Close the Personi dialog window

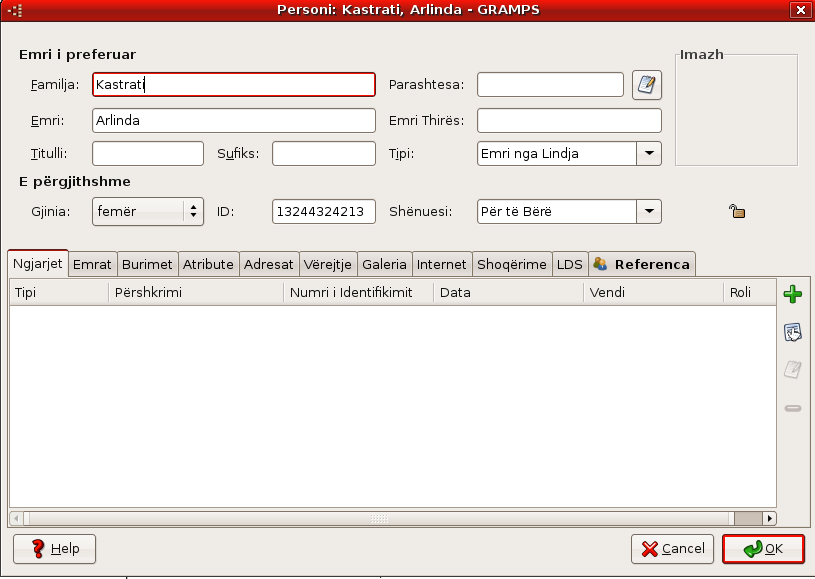coord(800,10)
